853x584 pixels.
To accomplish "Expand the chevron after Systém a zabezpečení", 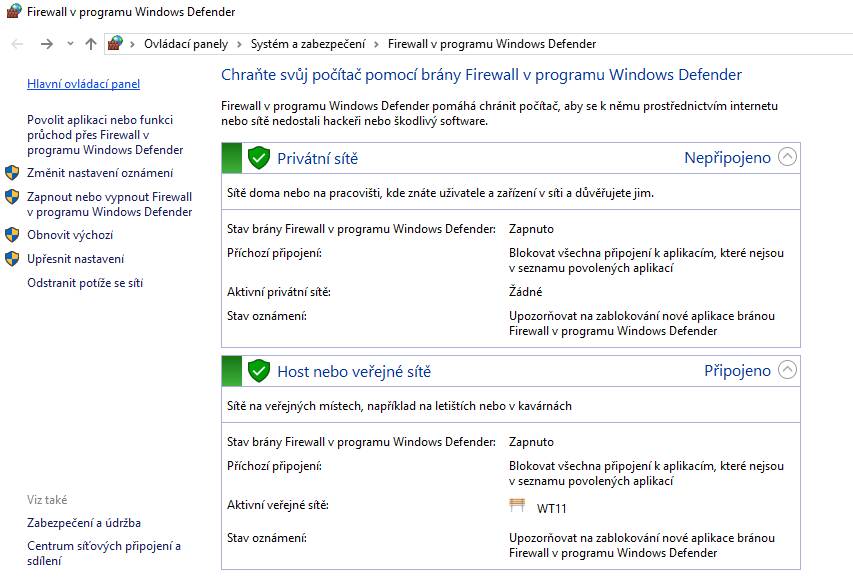I will point(376,45).
